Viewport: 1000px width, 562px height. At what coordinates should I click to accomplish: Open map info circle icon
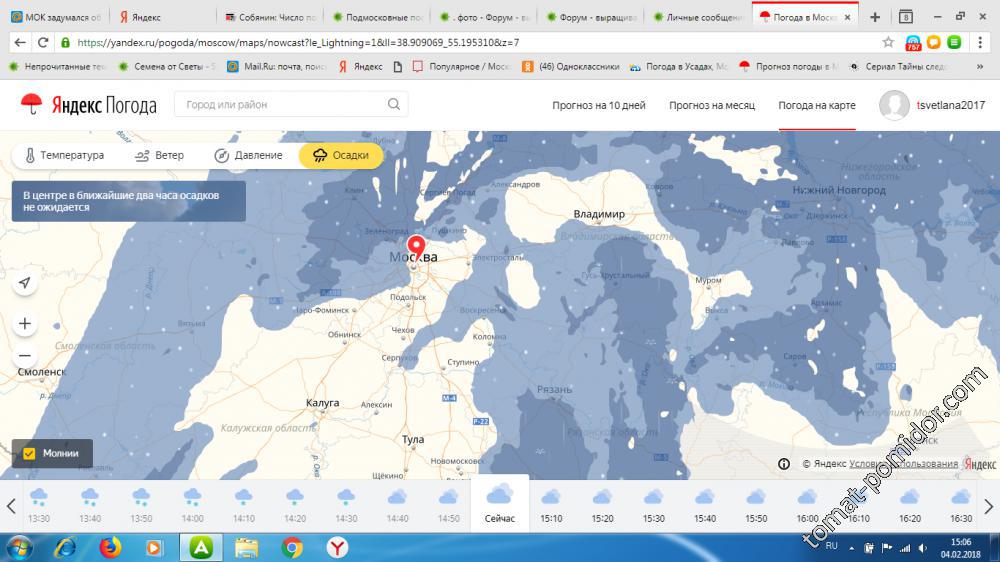784,464
